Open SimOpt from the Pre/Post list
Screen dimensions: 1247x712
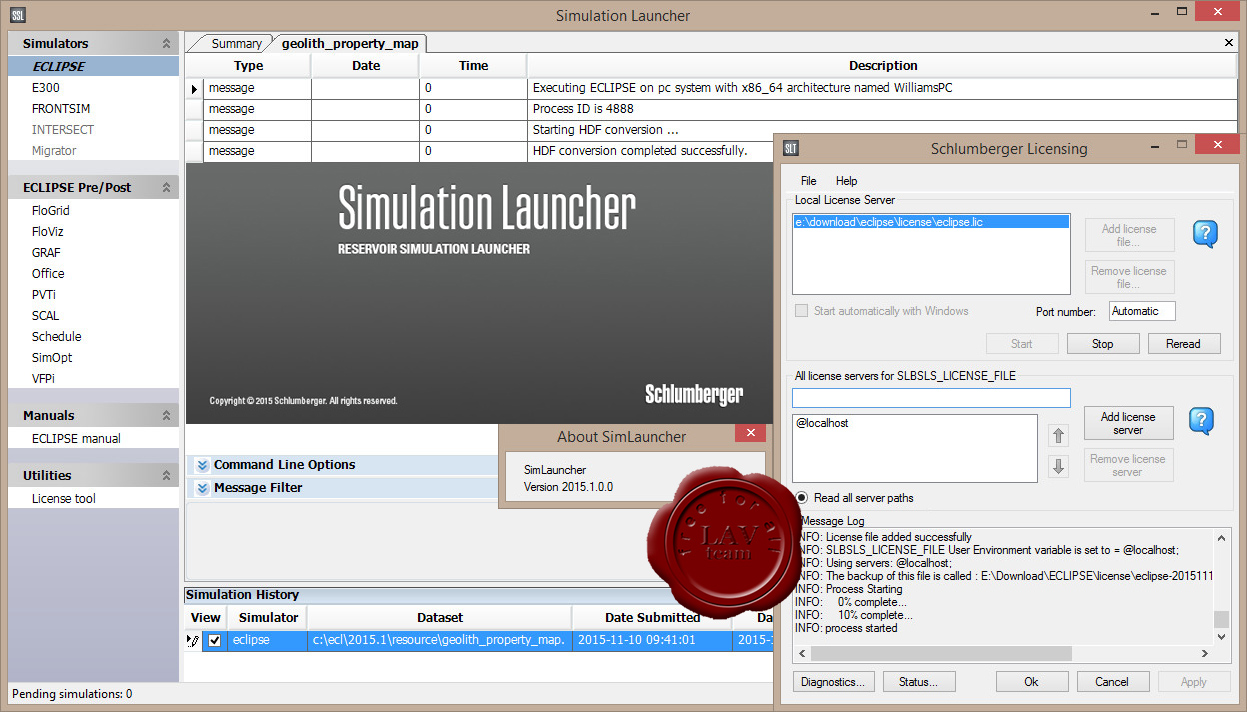(x=52, y=358)
